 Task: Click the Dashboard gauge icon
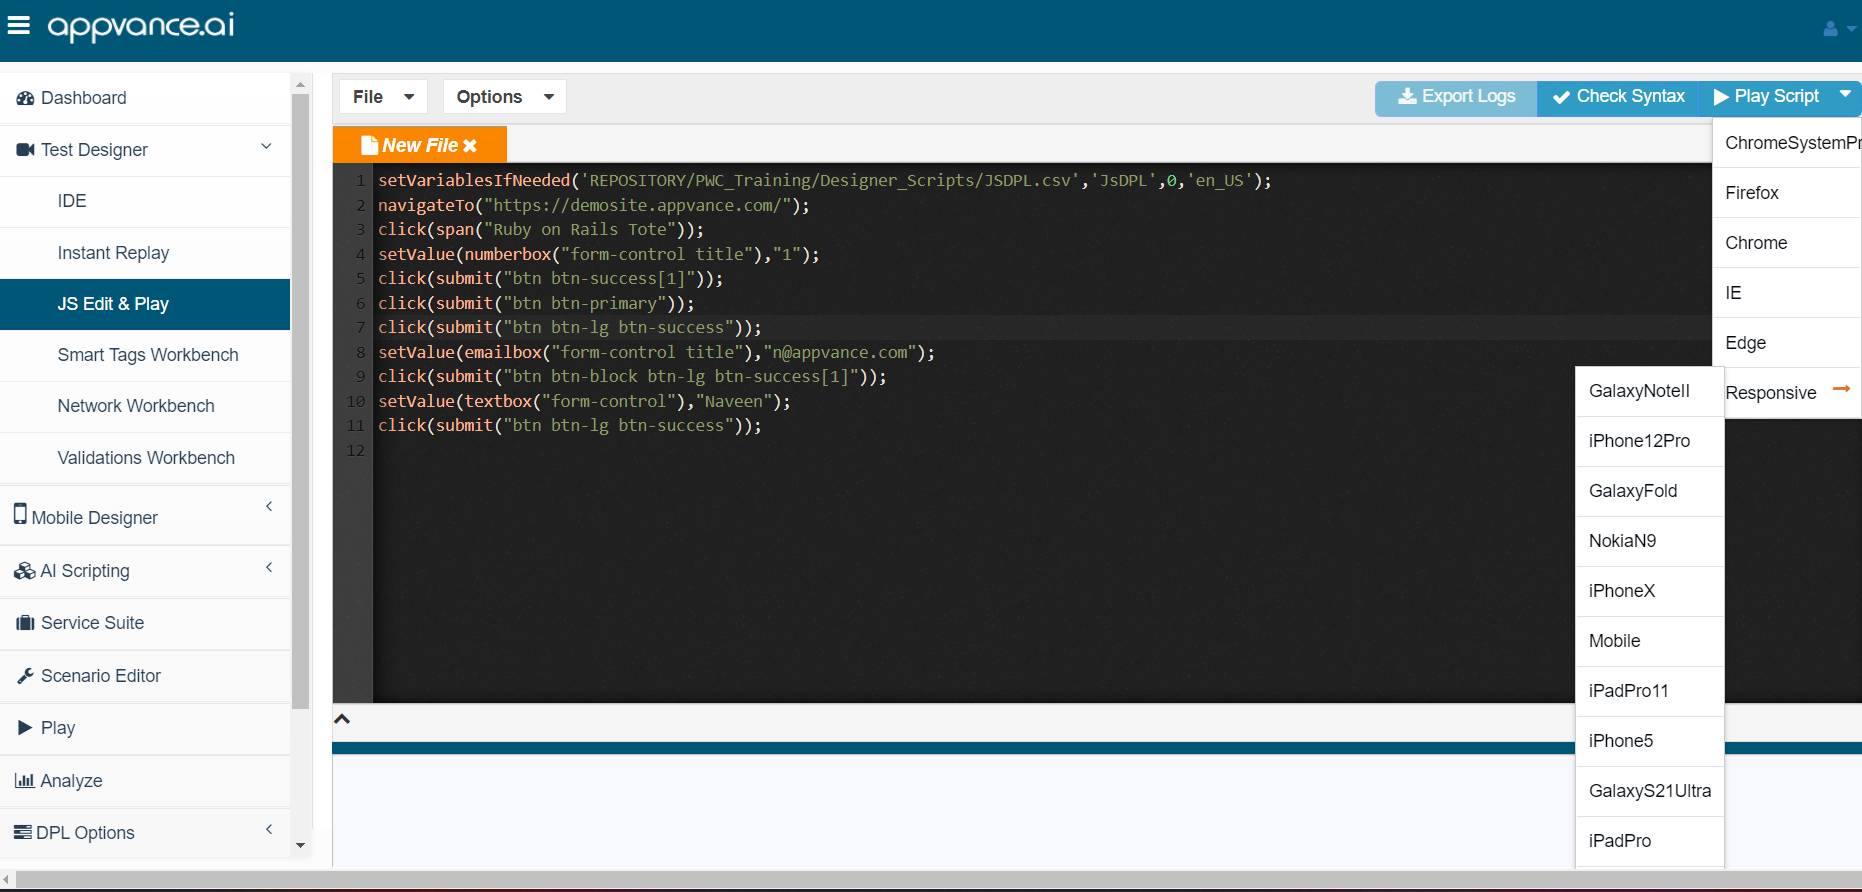(25, 98)
